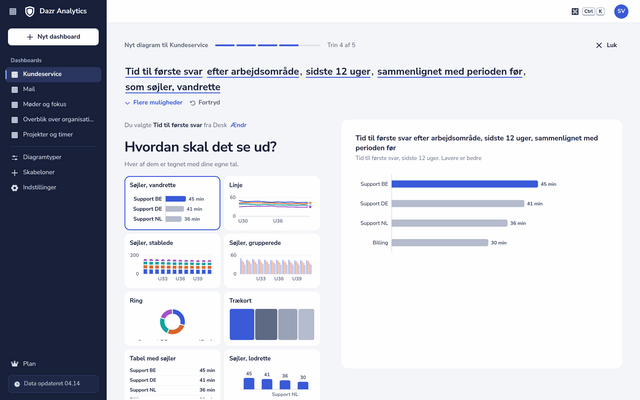Undo with Fortryd
This screenshot has width=640, height=400.
click(205, 102)
